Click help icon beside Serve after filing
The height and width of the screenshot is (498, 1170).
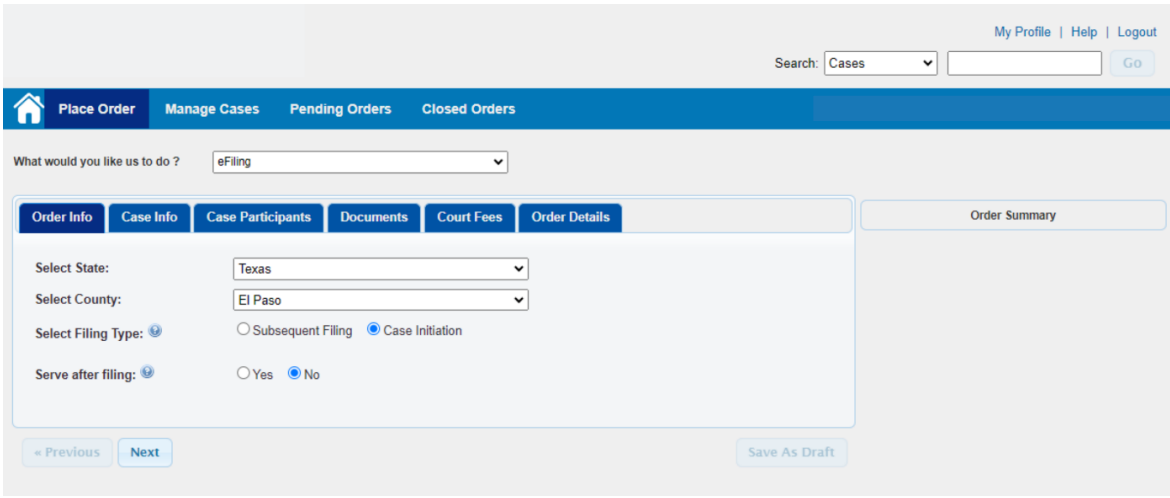[x=148, y=373]
